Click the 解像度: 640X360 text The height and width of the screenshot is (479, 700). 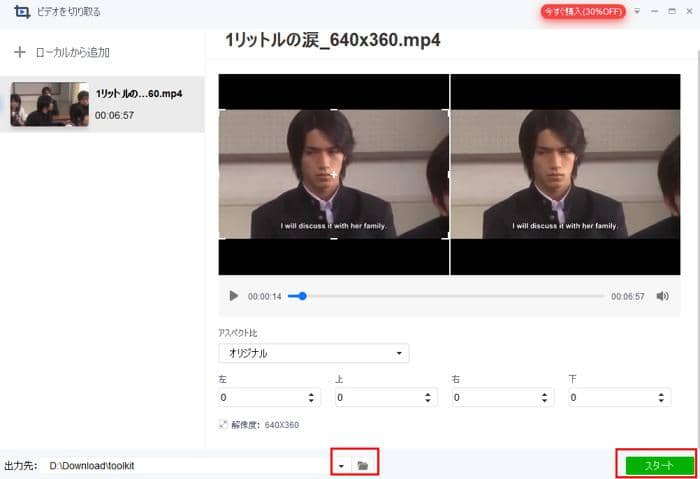click(x=265, y=425)
